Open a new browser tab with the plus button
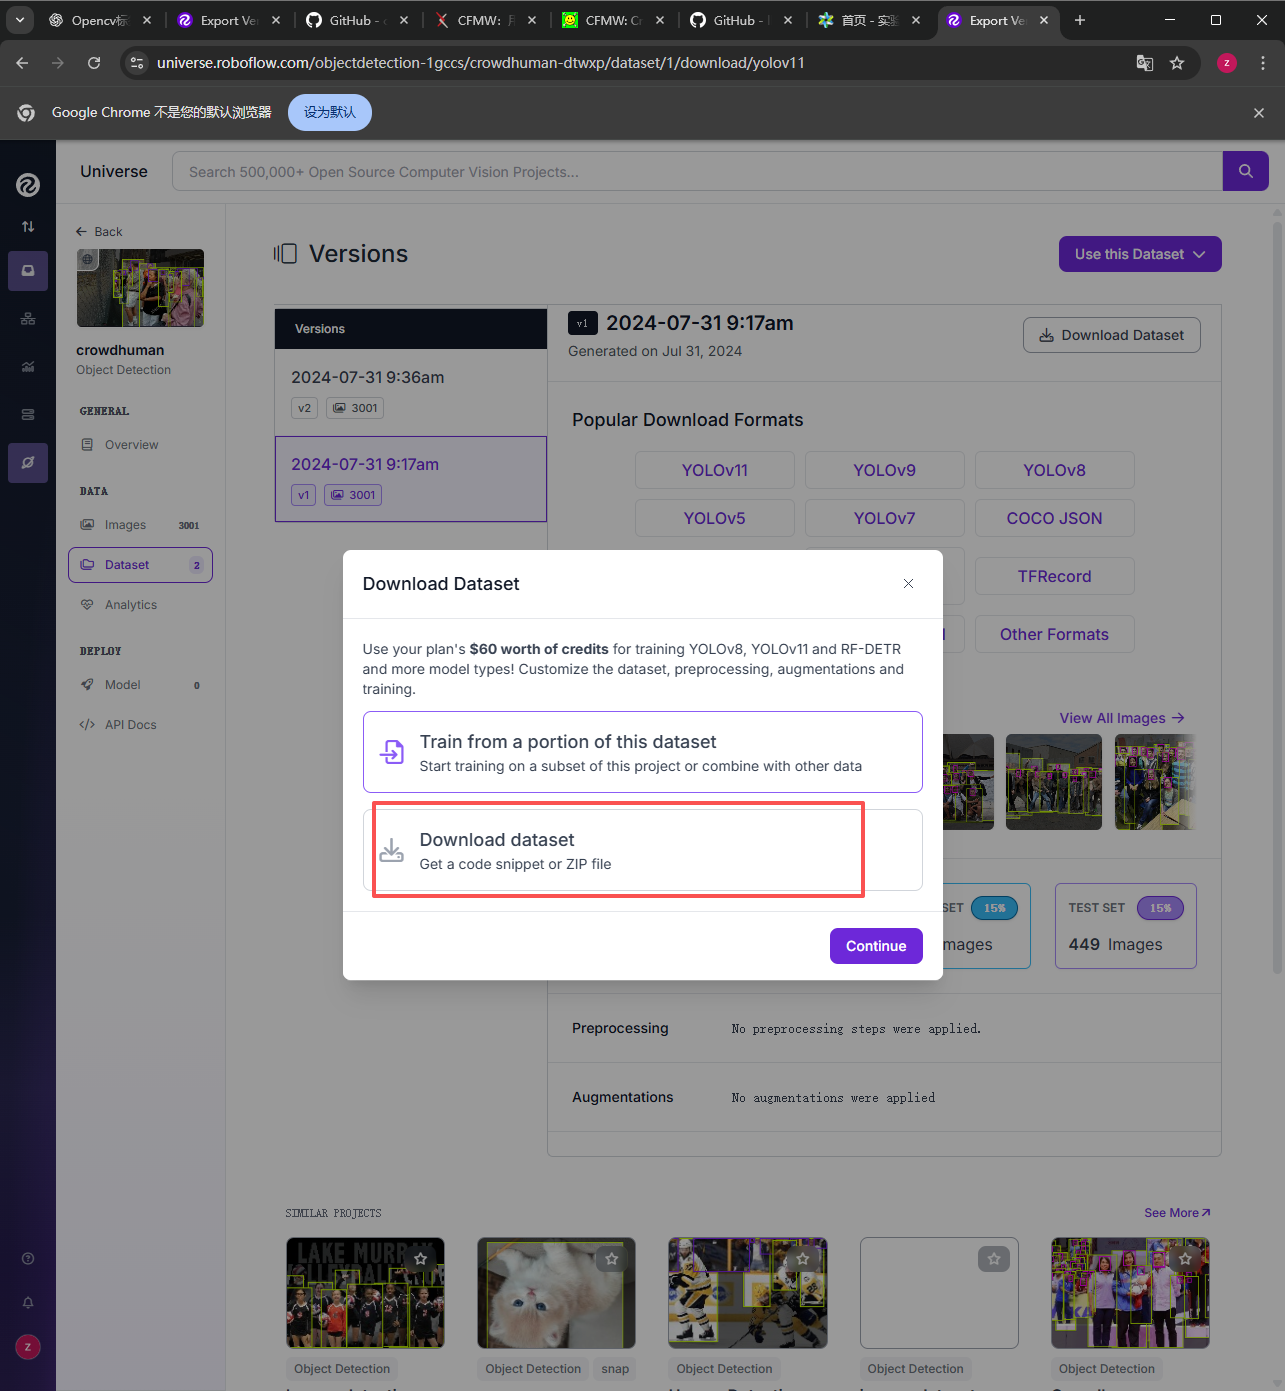The height and width of the screenshot is (1391, 1285). point(1080,20)
